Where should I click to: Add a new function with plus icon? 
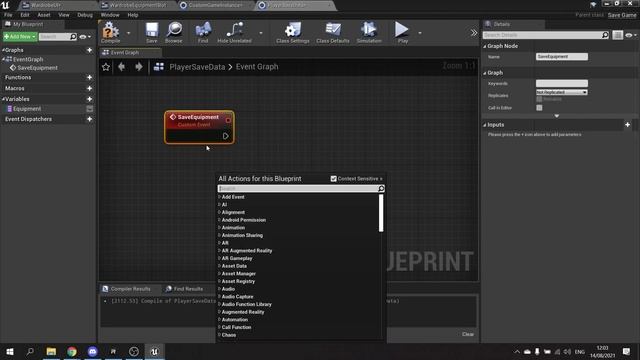tap(89, 77)
